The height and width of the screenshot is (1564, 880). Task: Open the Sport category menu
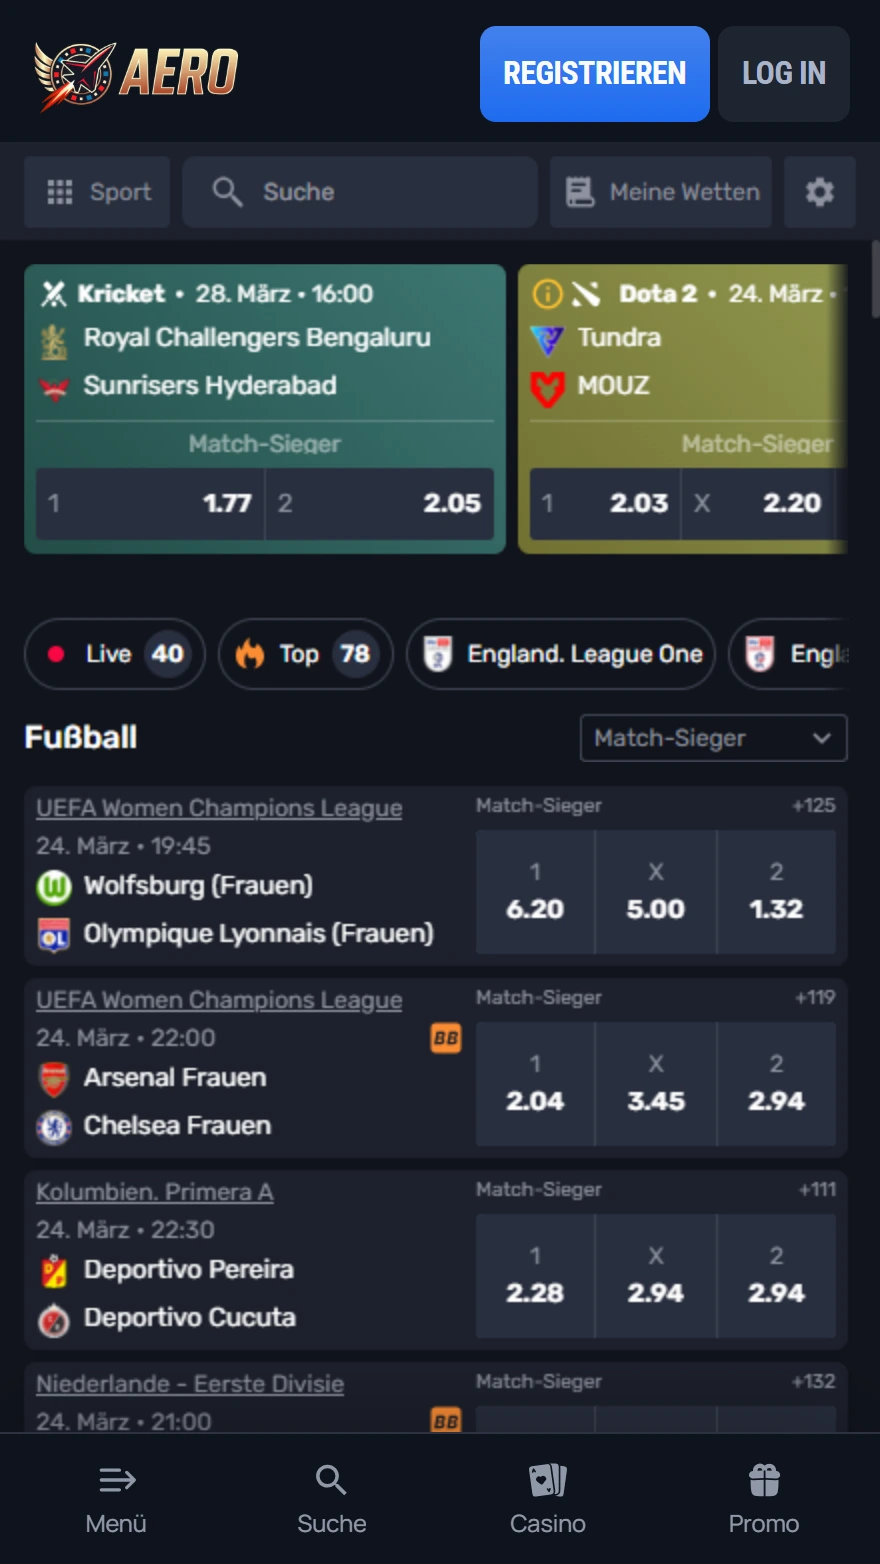tap(98, 192)
